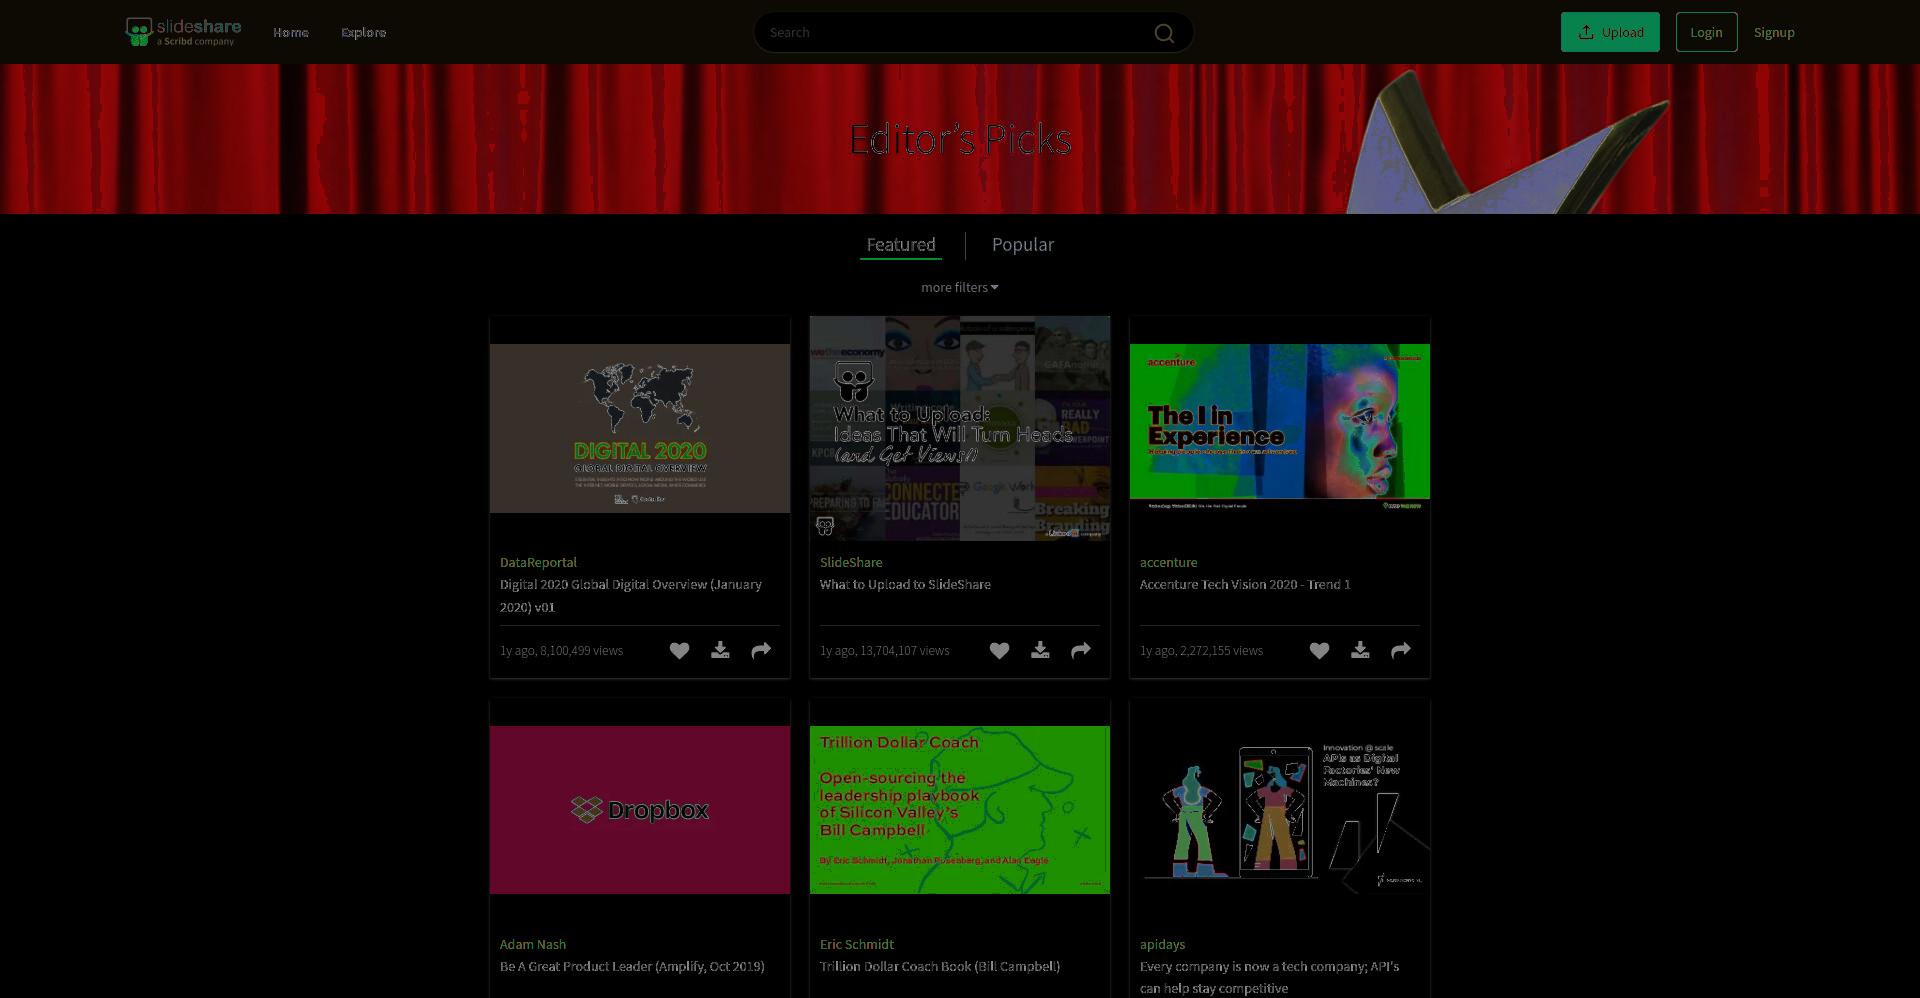Download the Accenture Tech Vision 2020 slides
The height and width of the screenshot is (998, 1920).
1360,651
